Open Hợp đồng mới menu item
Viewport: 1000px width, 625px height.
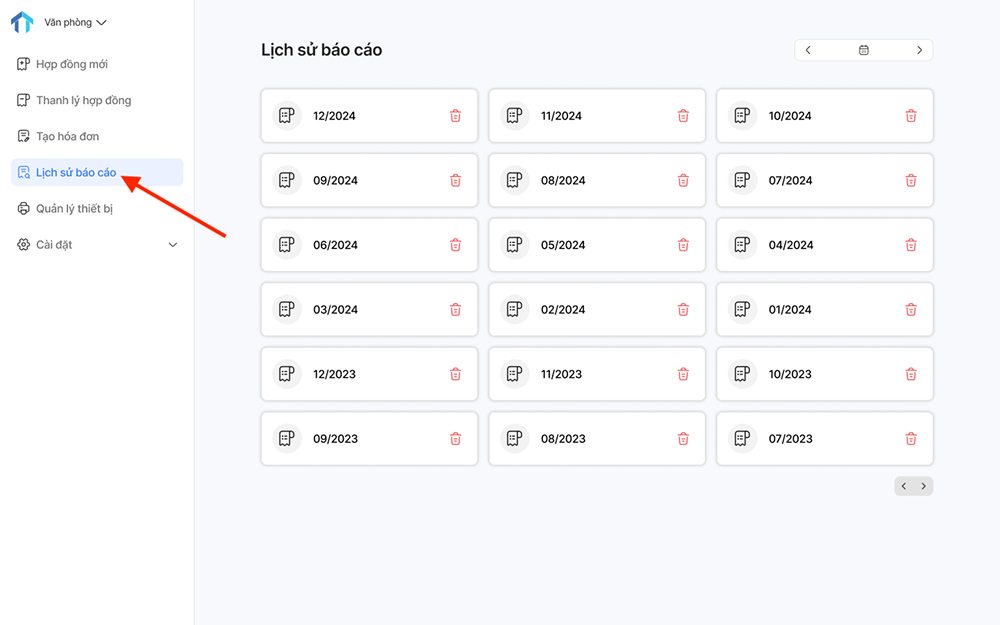72,64
